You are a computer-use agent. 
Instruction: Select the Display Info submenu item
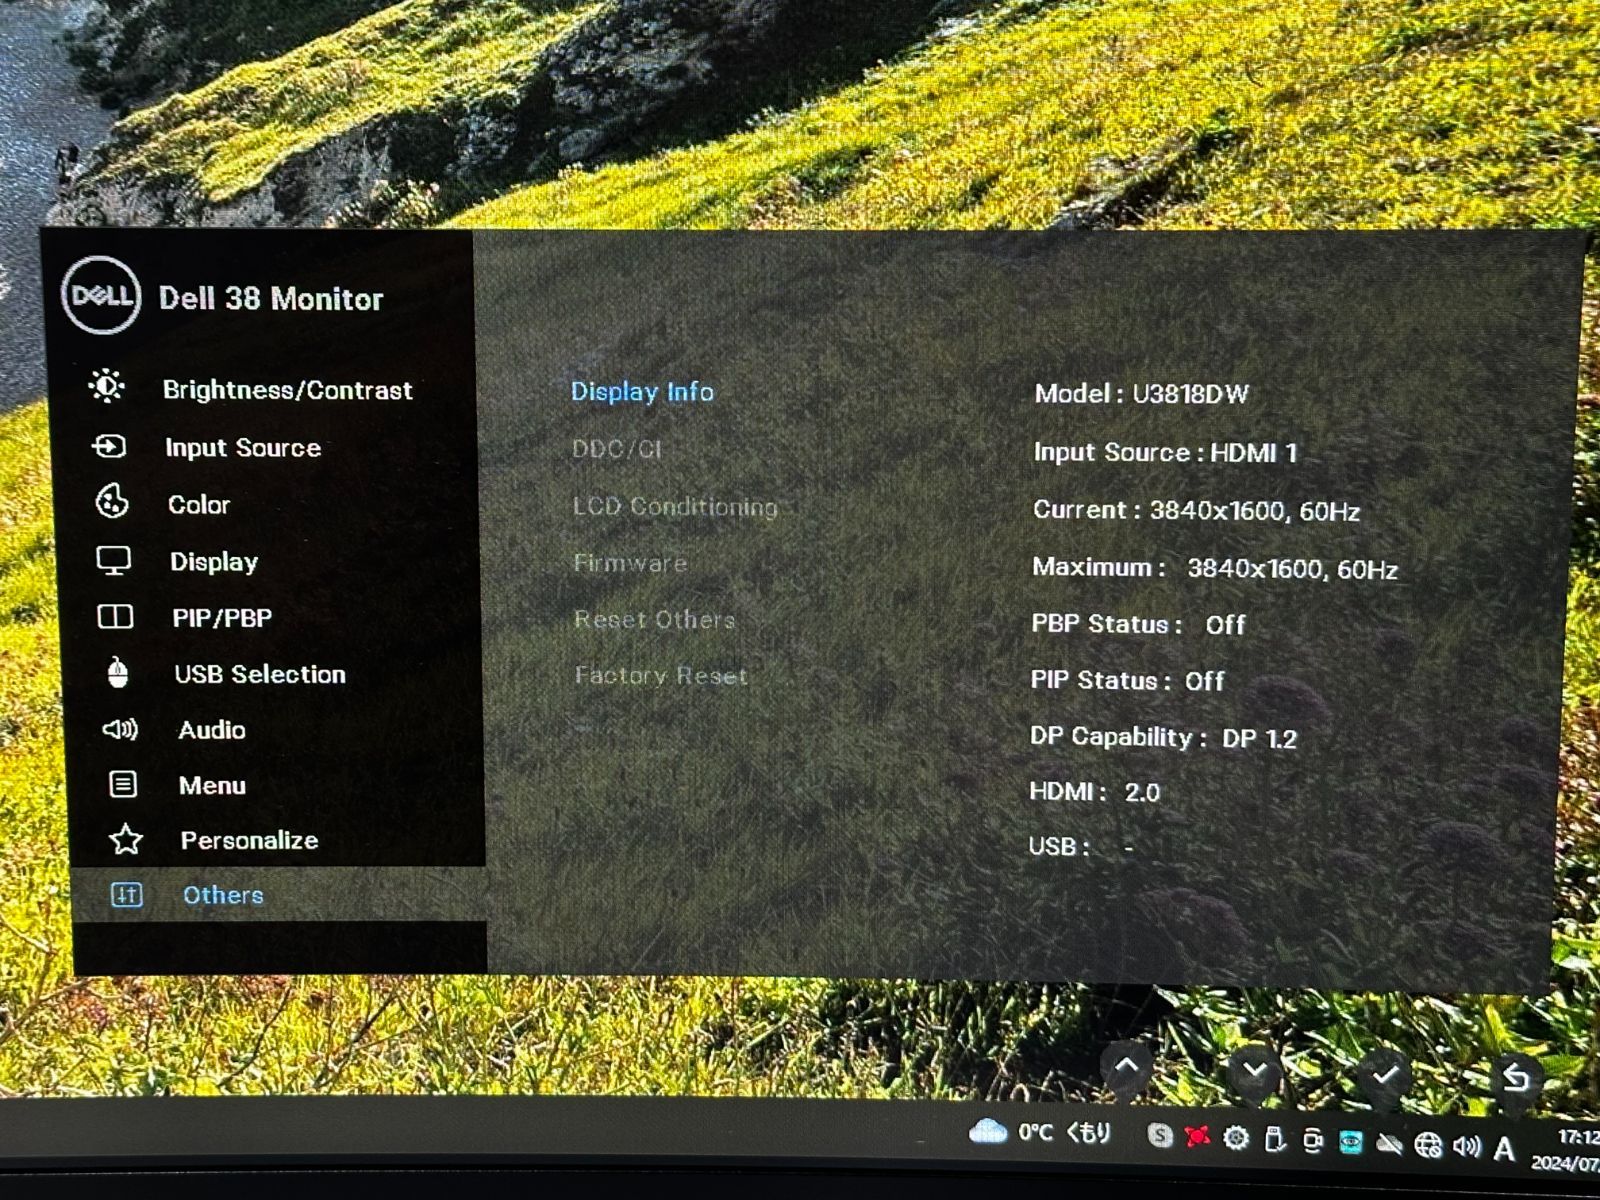click(x=642, y=391)
